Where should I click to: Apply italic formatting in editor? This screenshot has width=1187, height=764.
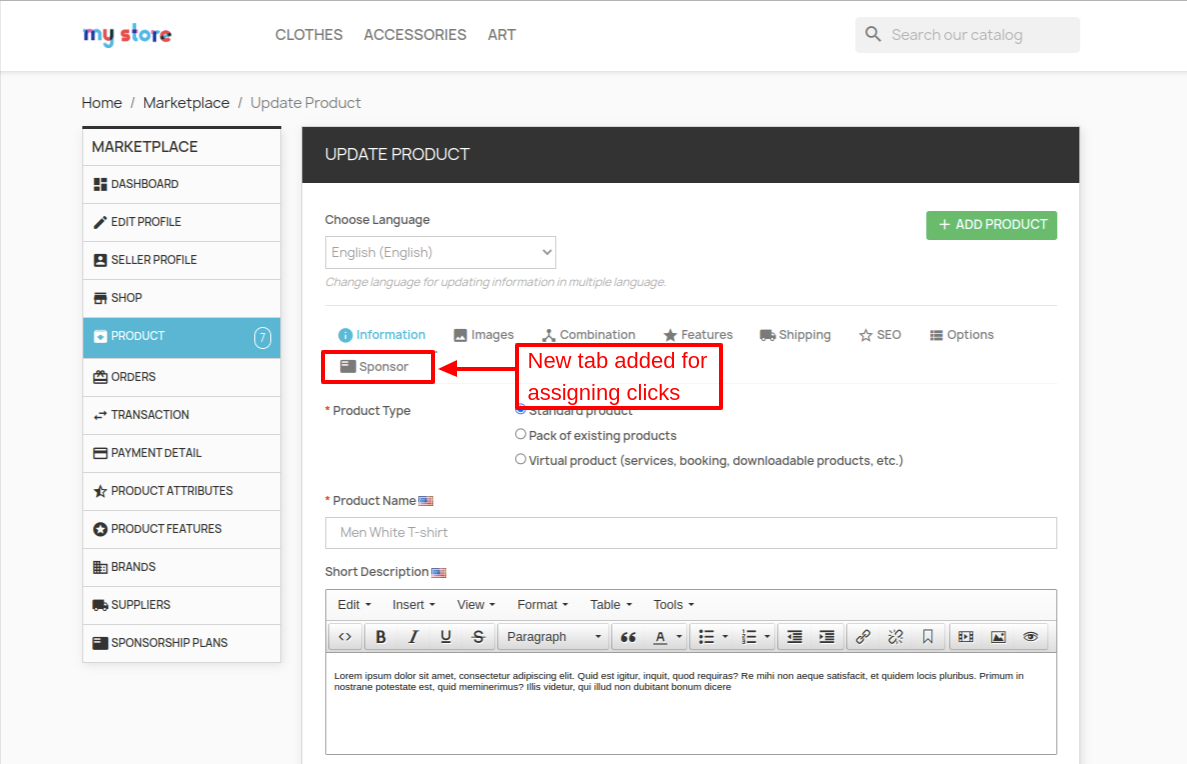pos(413,637)
